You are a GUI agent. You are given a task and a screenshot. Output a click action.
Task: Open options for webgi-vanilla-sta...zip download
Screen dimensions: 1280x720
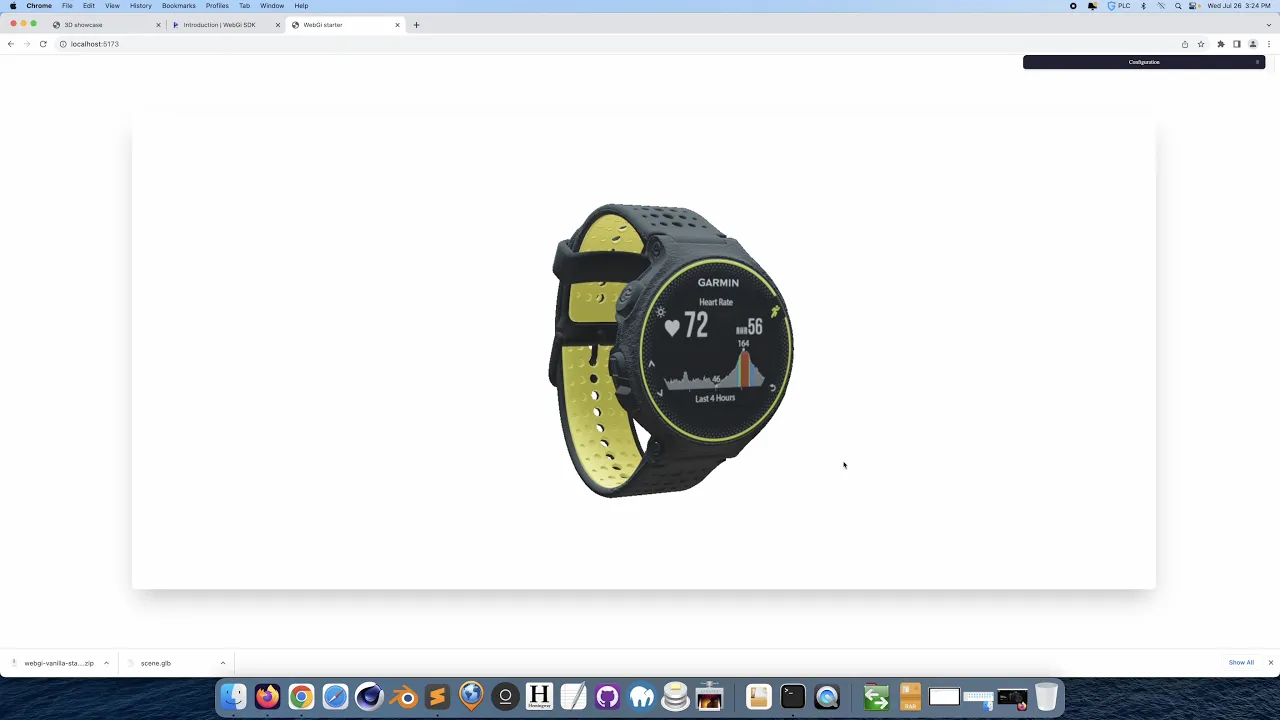(x=106, y=663)
